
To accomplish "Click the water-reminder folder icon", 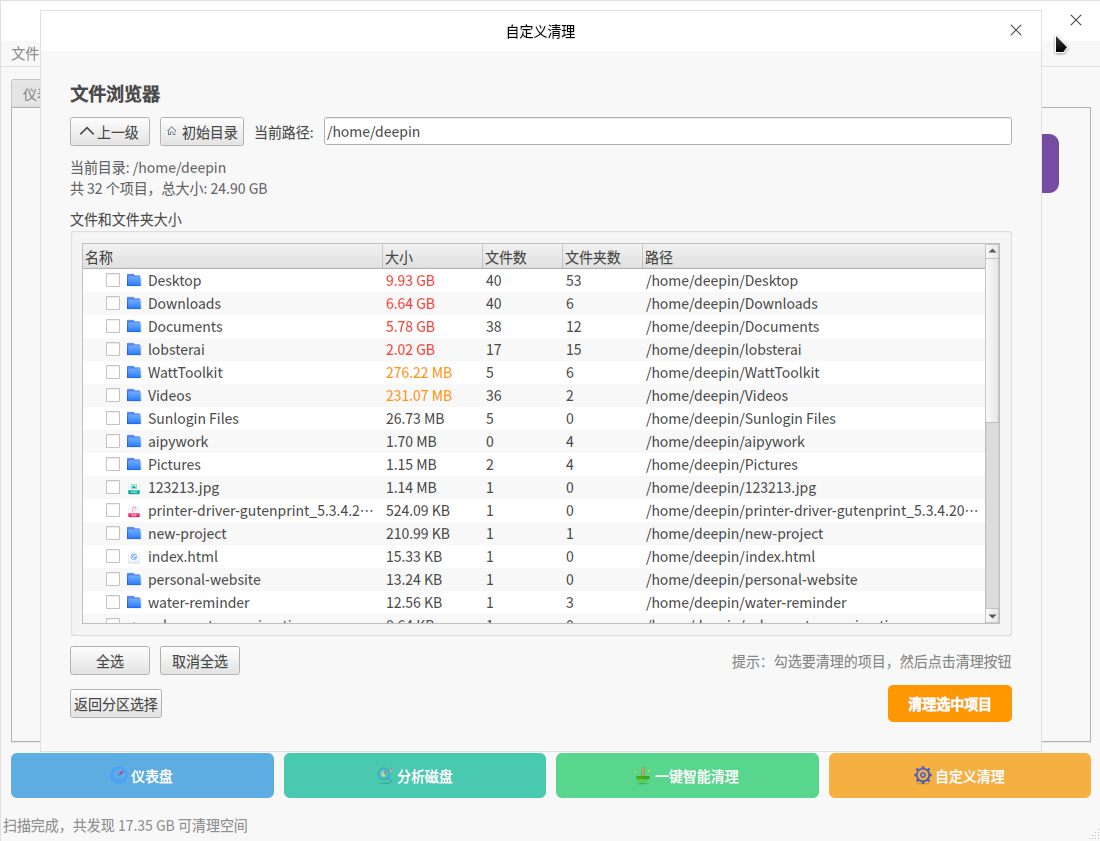I will click(x=134, y=603).
